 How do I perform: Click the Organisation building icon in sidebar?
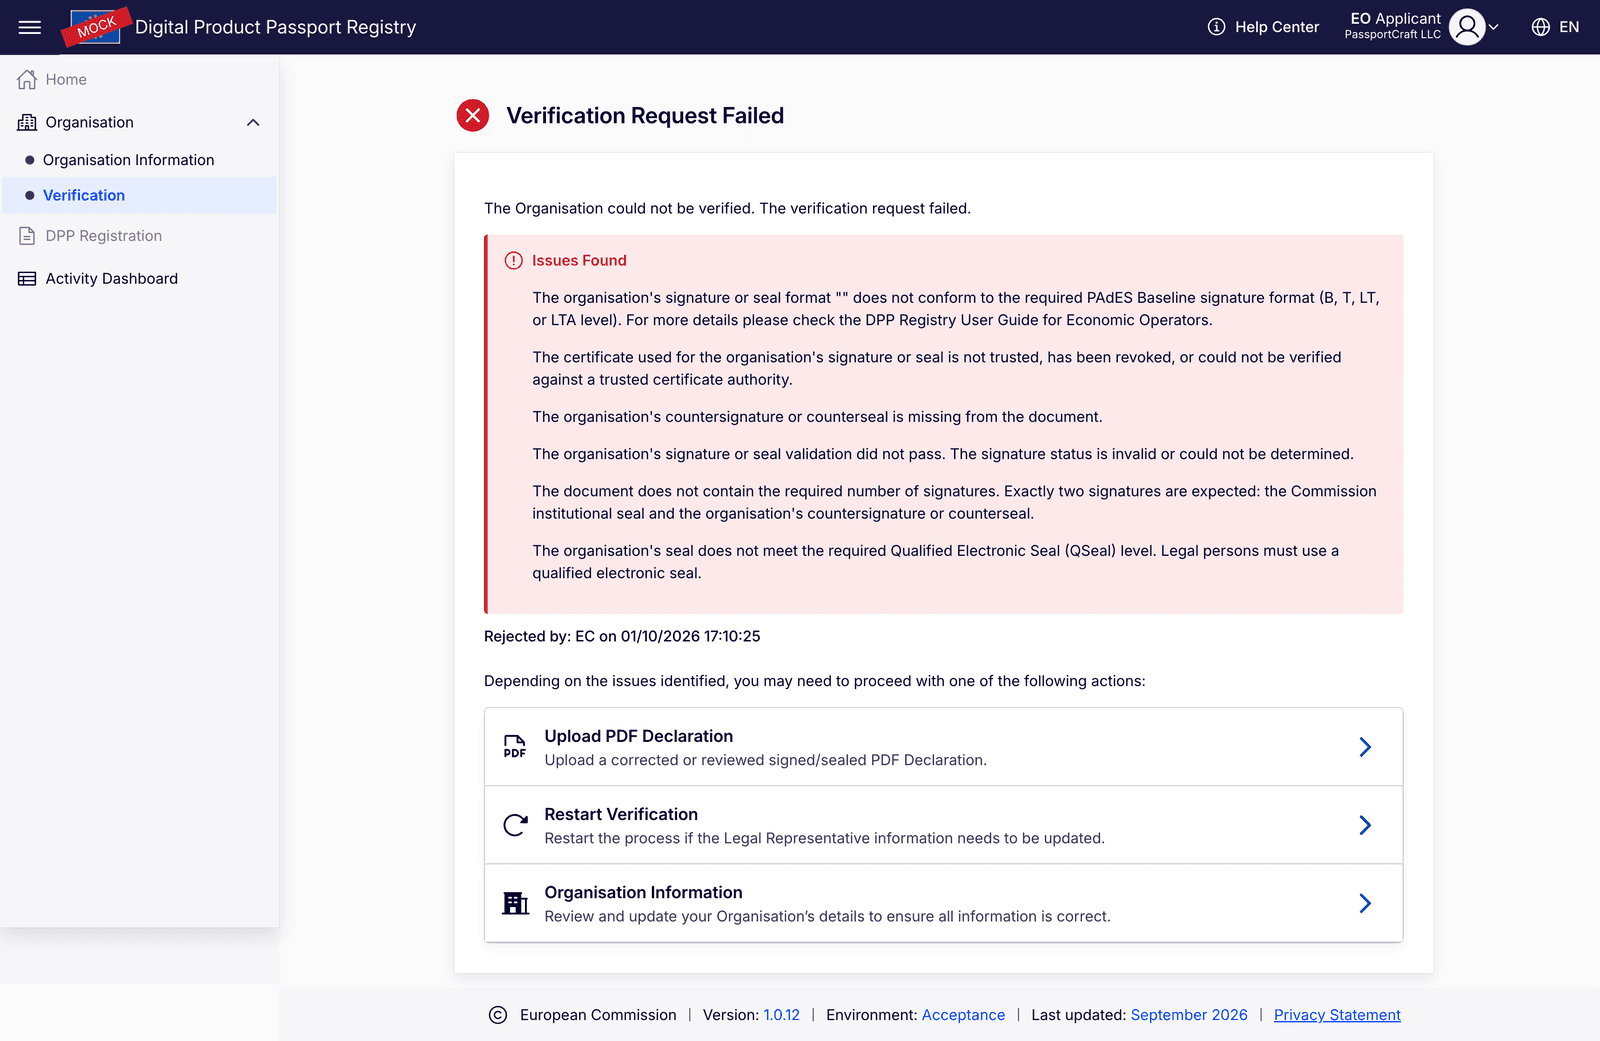(27, 122)
